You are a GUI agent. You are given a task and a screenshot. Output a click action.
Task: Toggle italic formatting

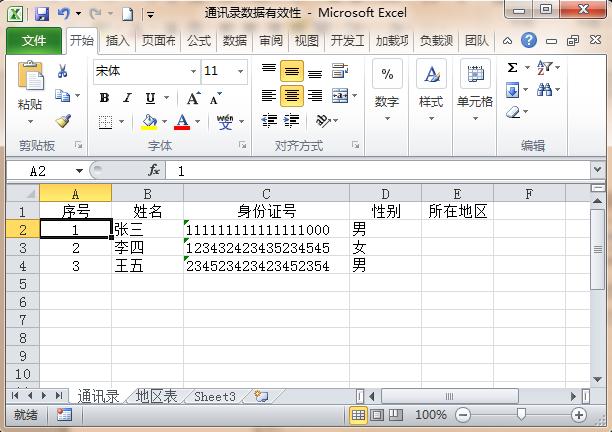[x=127, y=98]
